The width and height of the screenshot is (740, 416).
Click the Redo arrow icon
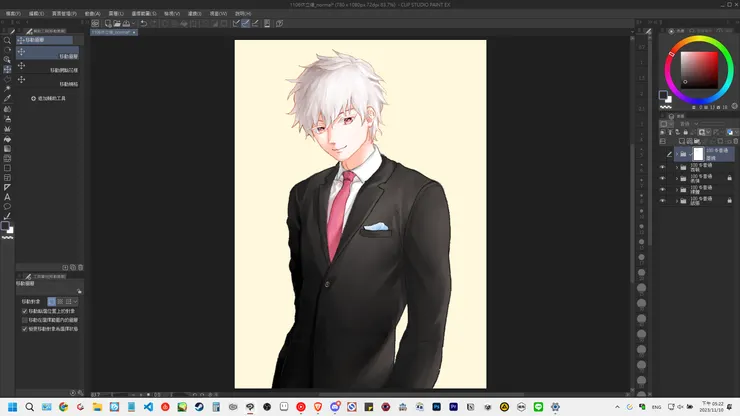pos(153,23)
